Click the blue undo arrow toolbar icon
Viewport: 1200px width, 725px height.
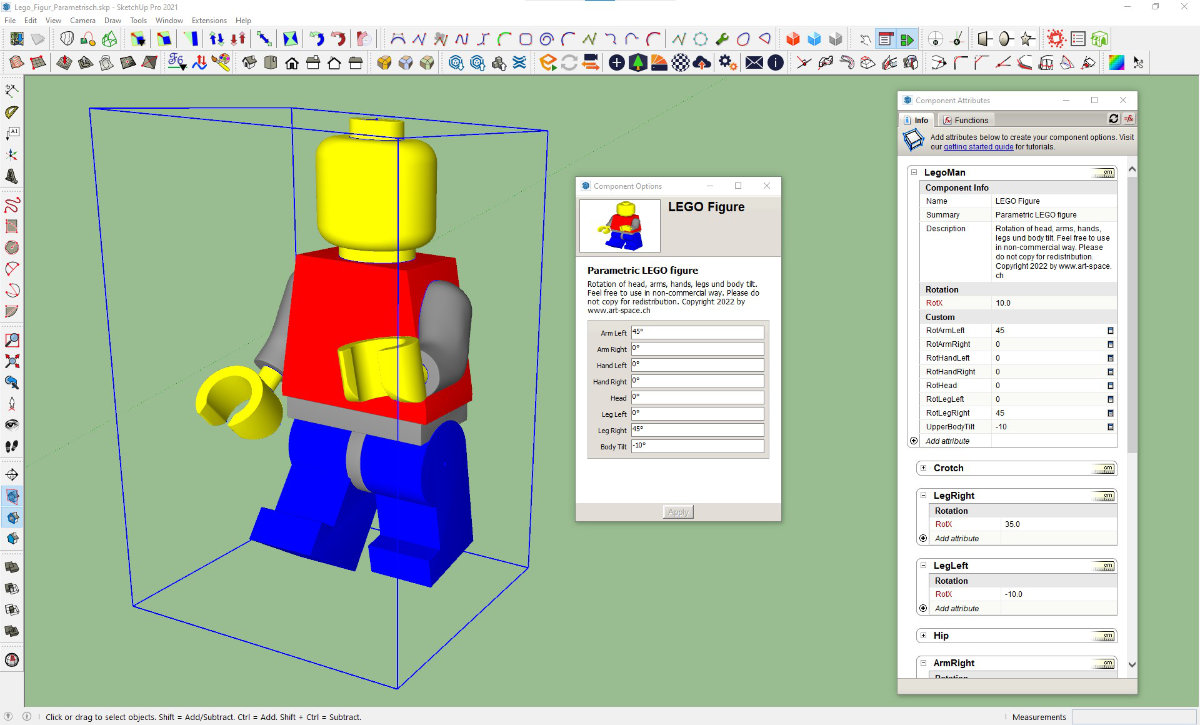tap(317, 39)
